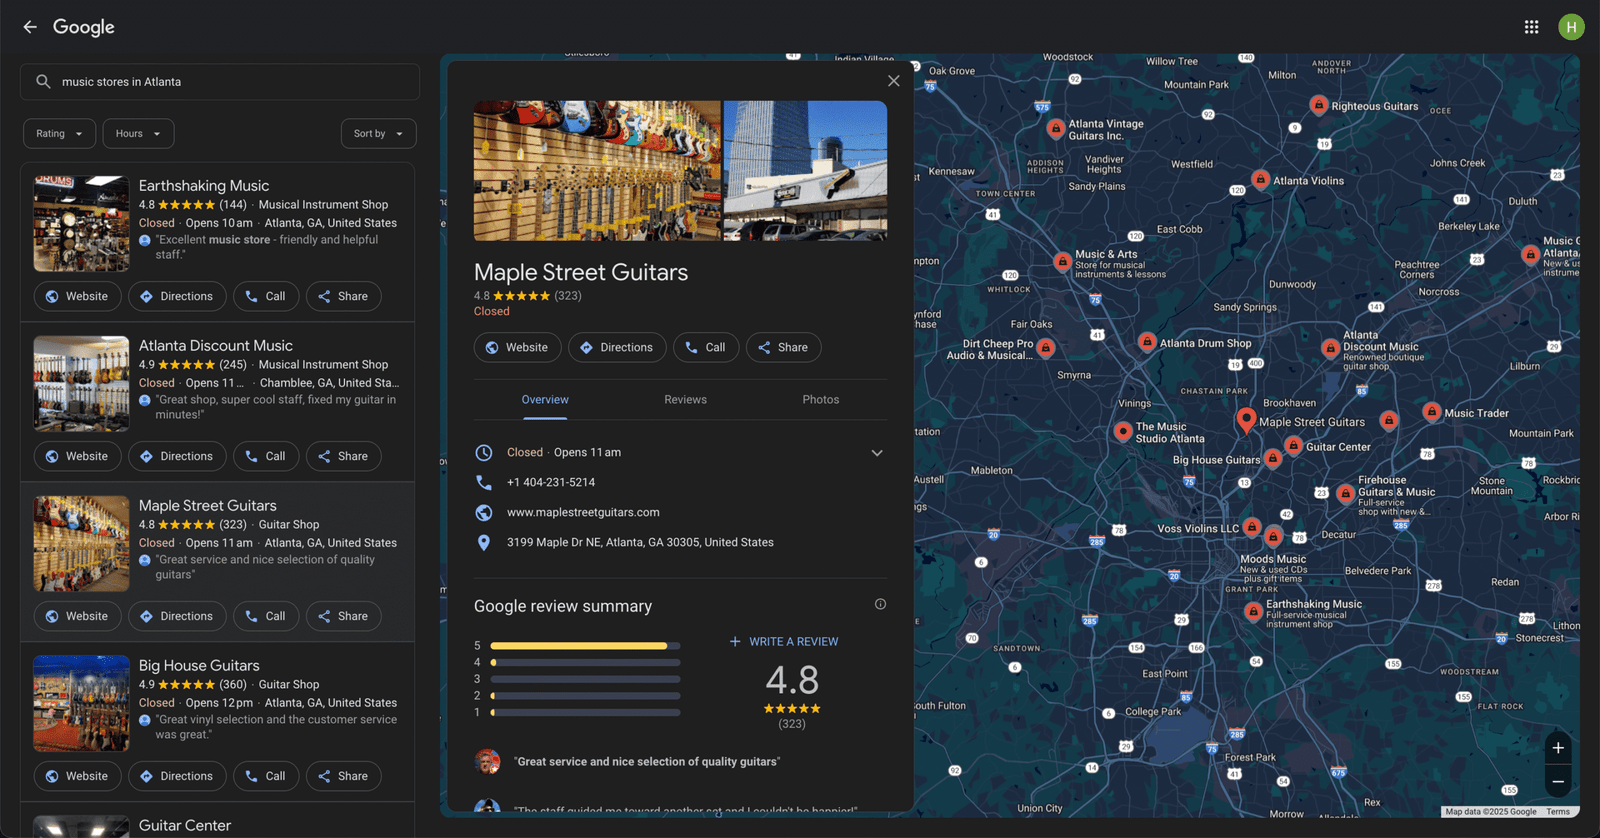Call Big House Guitars

tap(266, 776)
